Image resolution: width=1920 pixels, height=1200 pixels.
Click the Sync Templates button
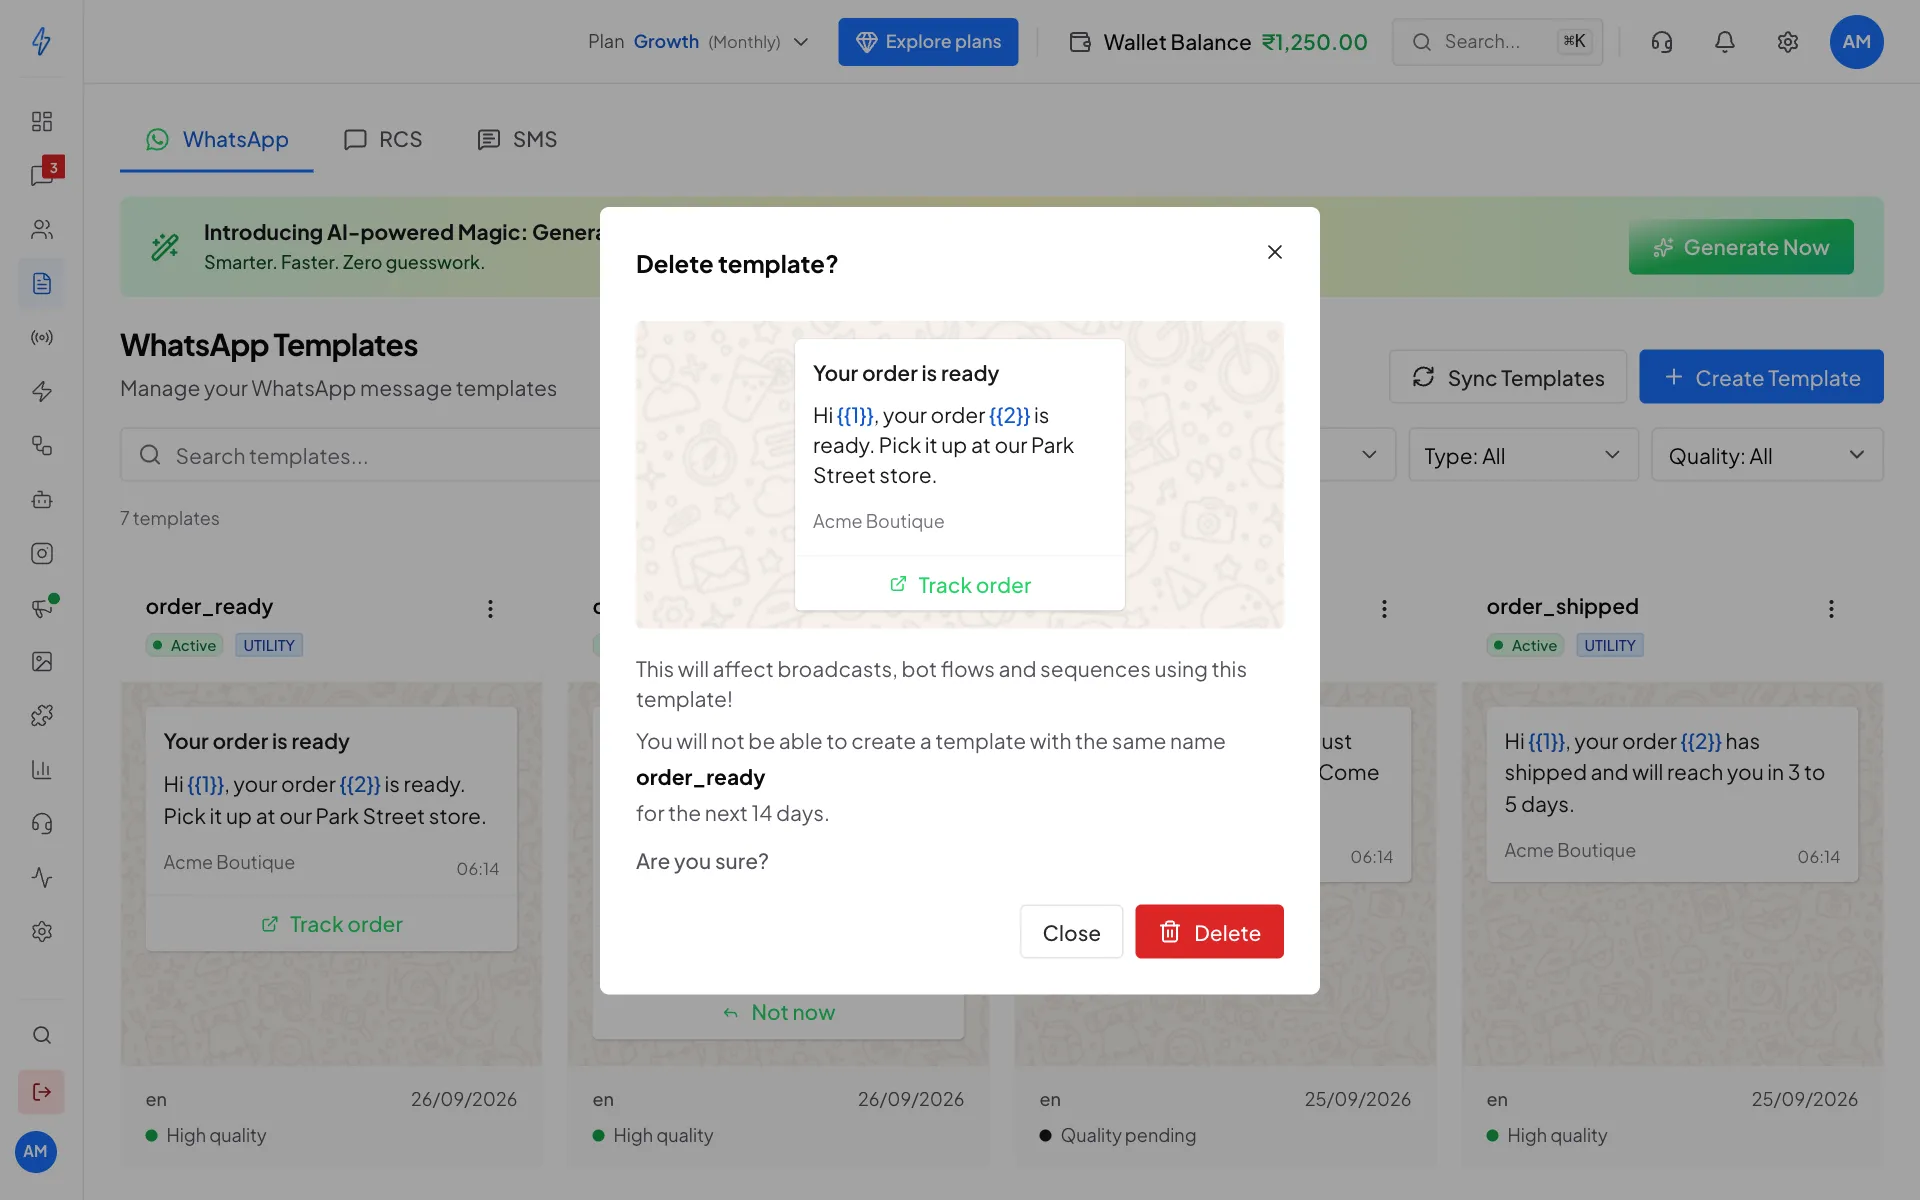1508,377
